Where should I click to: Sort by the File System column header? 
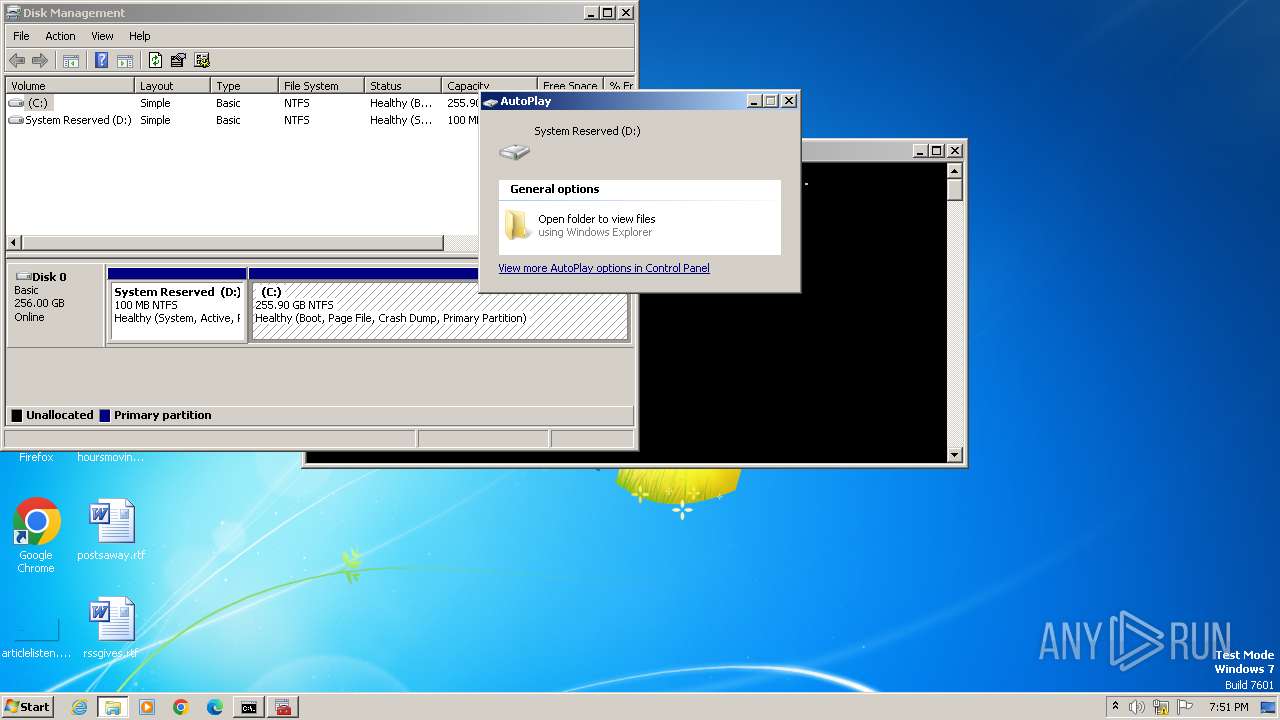[x=320, y=86]
